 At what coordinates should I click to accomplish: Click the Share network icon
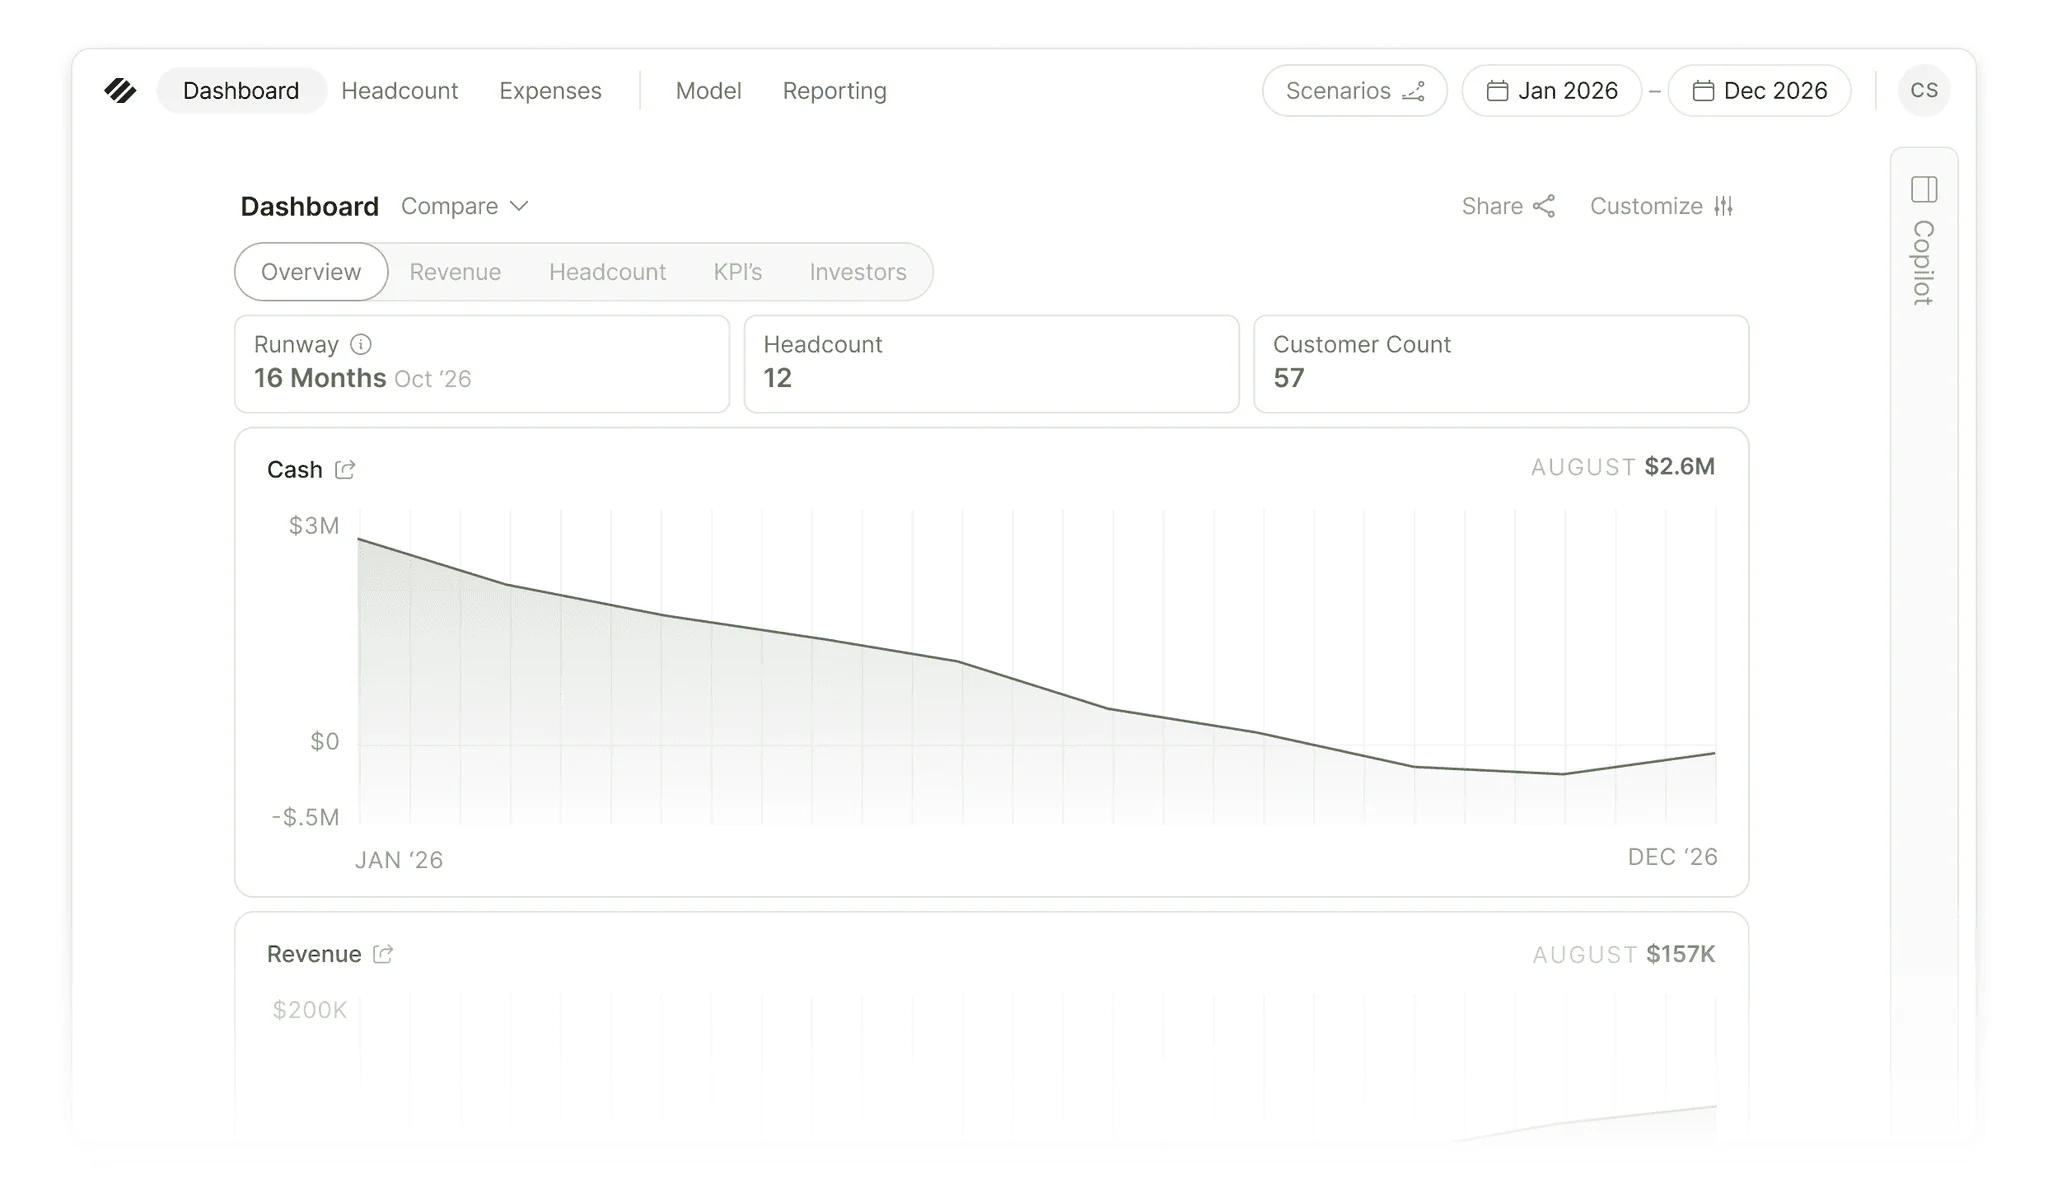[1544, 206]
